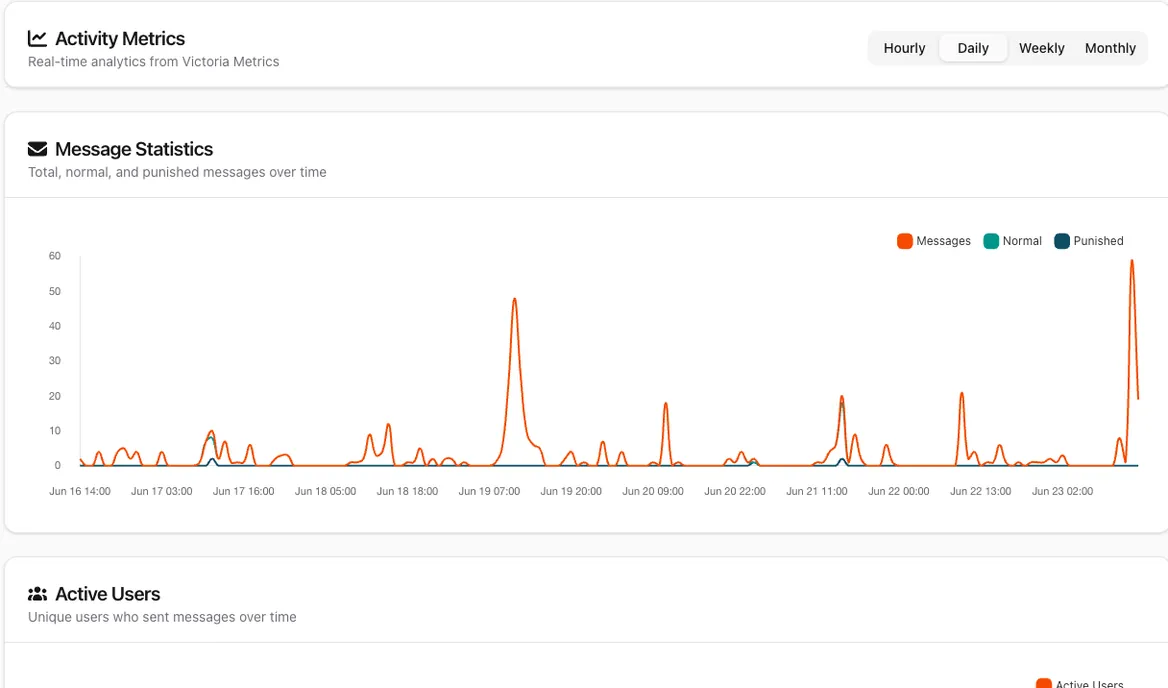Click the final spike at the chart's right edge
Viewport: 1168px width, 688px height.
(1132, 262)
